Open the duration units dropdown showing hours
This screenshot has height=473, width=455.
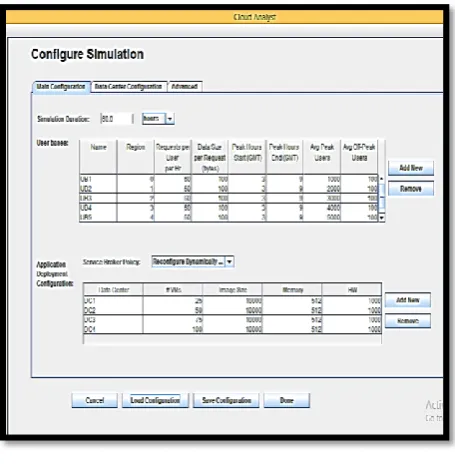(x=158, y=119)
